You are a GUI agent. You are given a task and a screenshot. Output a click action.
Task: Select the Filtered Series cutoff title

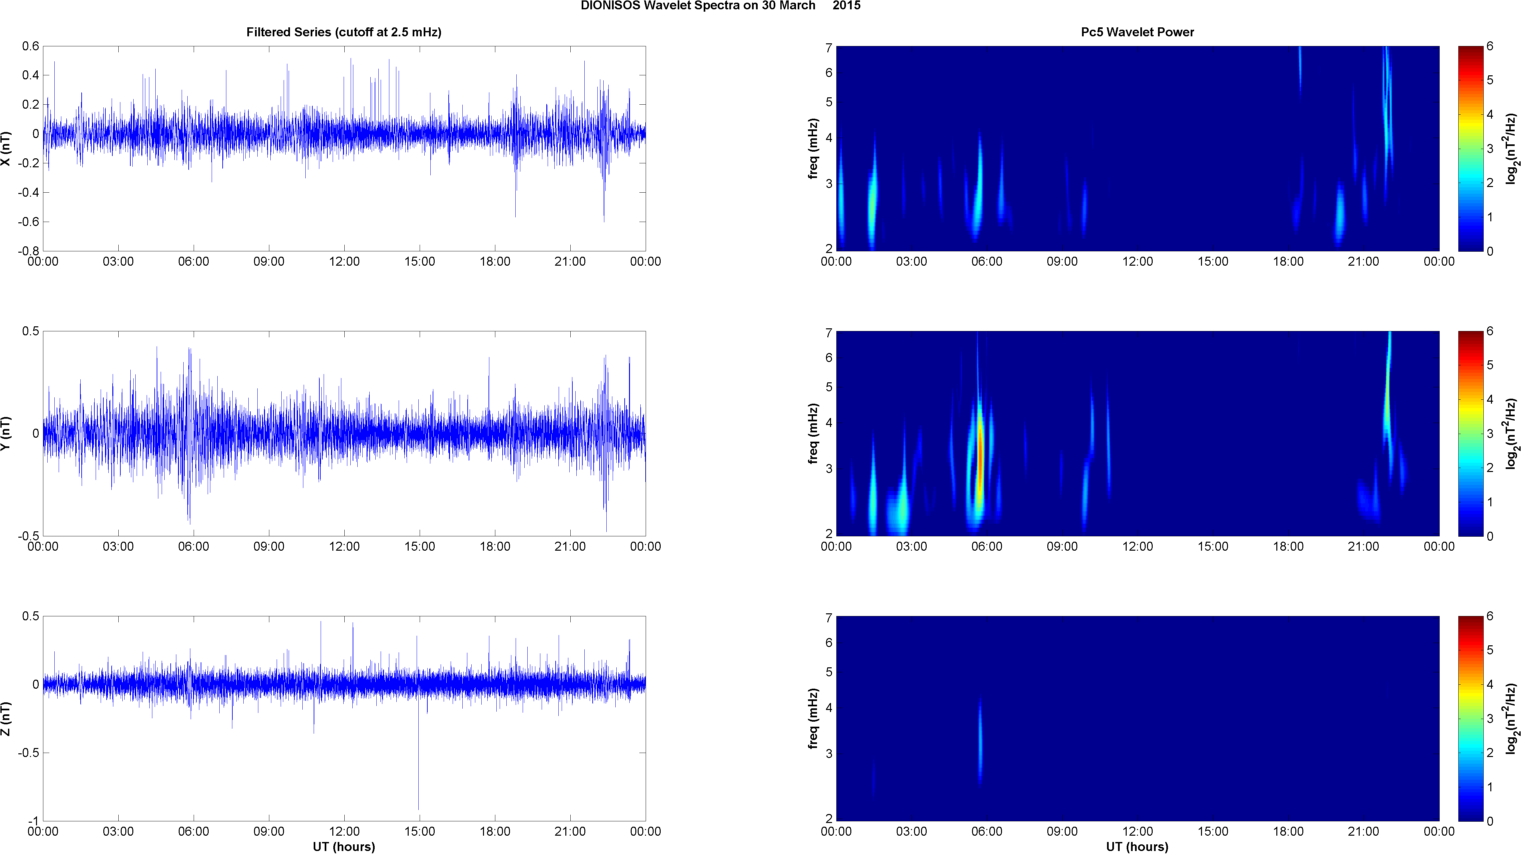(x=344, y=32)
